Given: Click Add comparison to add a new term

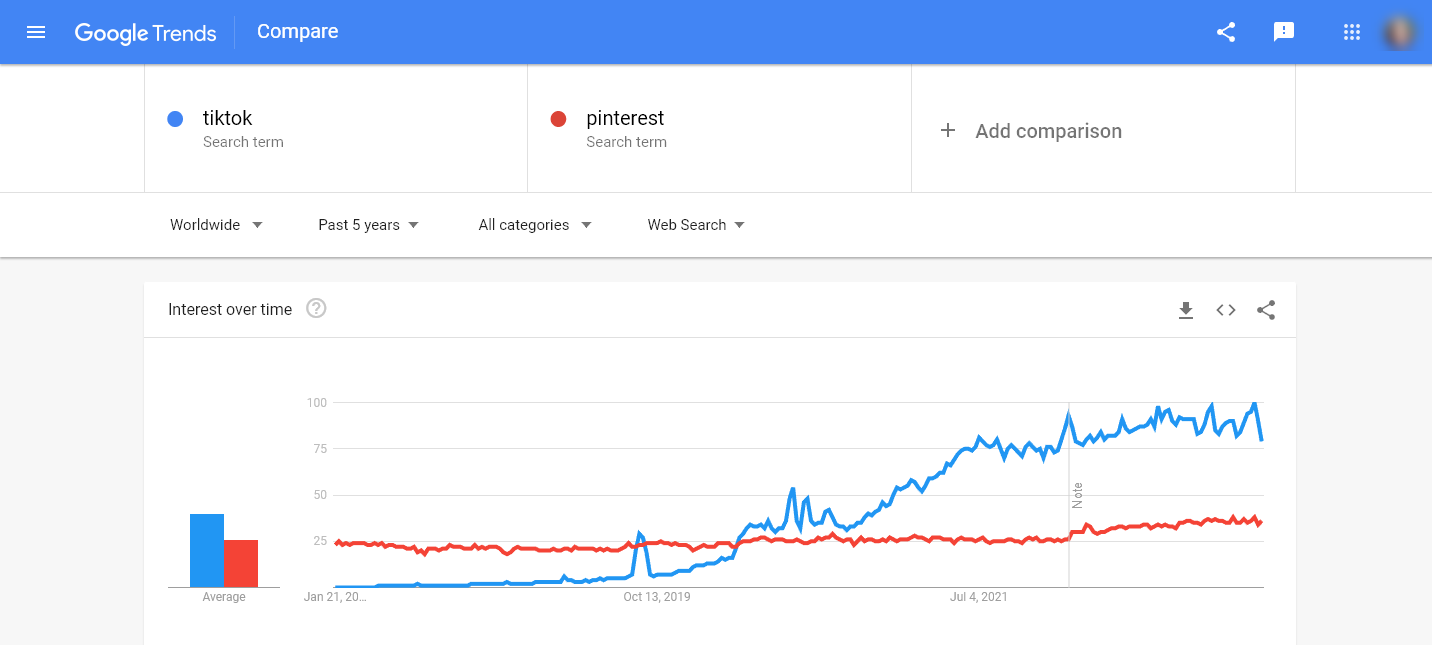Looking at the screenshot, I should pyautogui.click(x=1032, y=130).
